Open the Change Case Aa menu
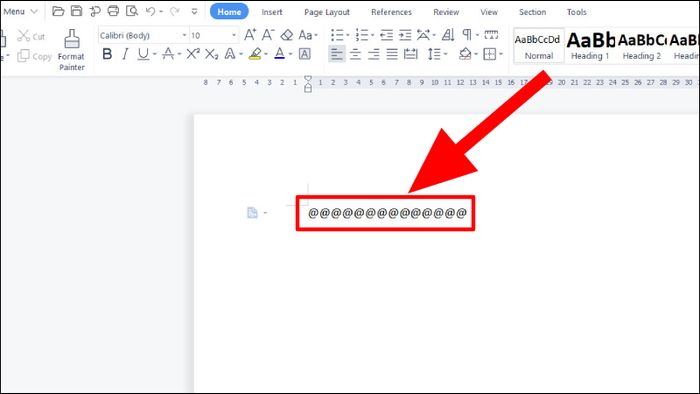Viewport: 700px width, 394px height. (x=308, y=35)
